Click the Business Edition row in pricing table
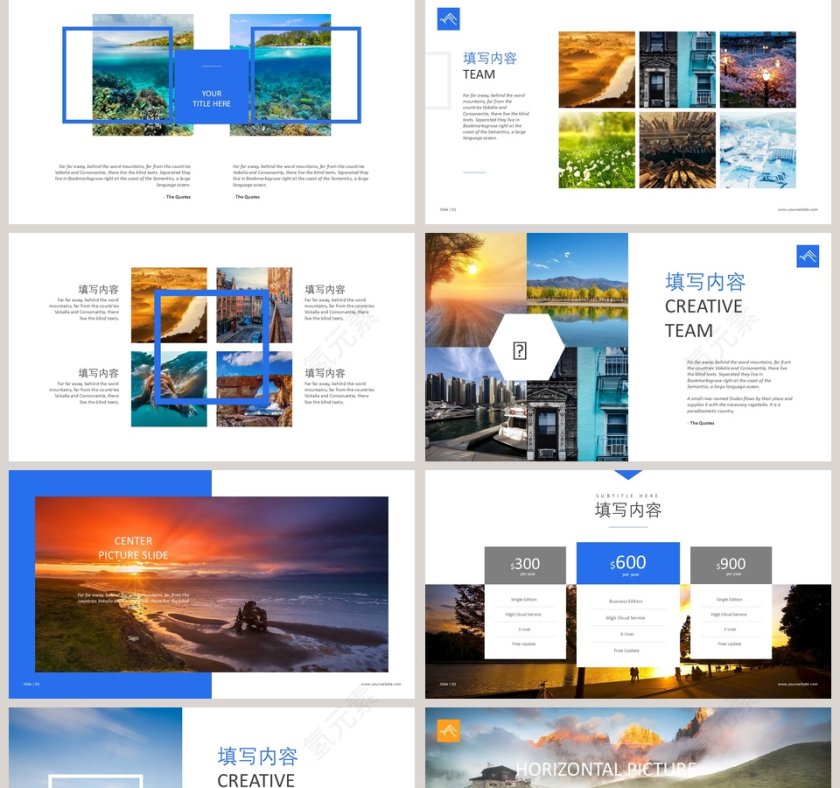 pos(627,601)
